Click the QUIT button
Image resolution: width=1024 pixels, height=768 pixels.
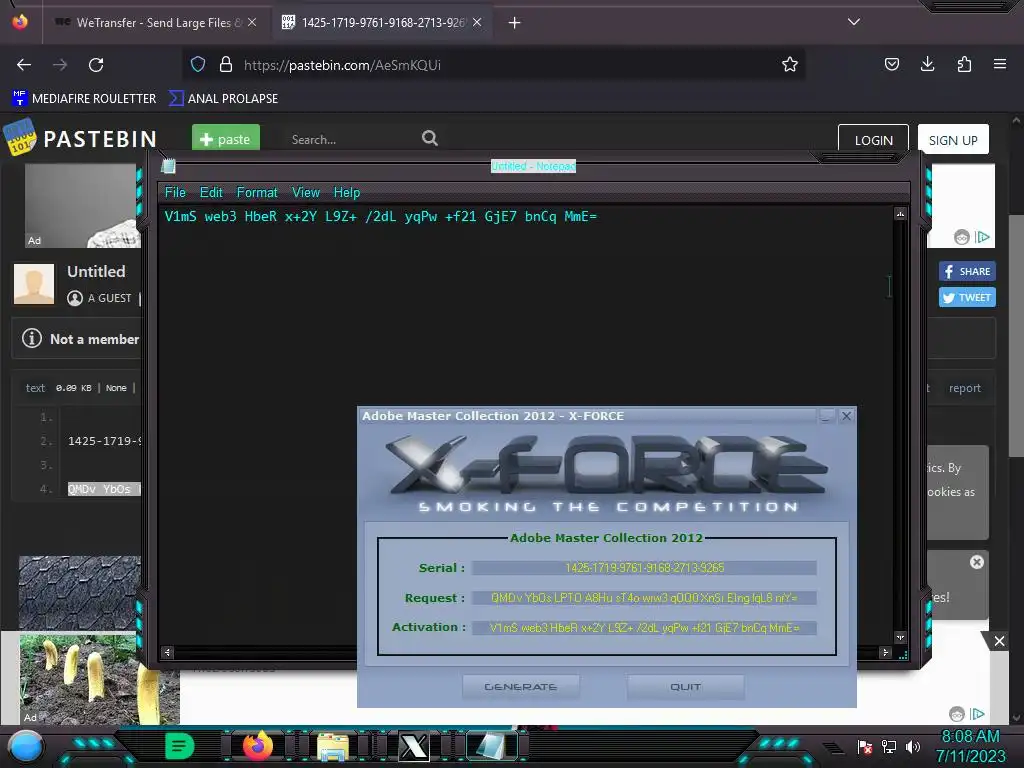tap(685, 687)
